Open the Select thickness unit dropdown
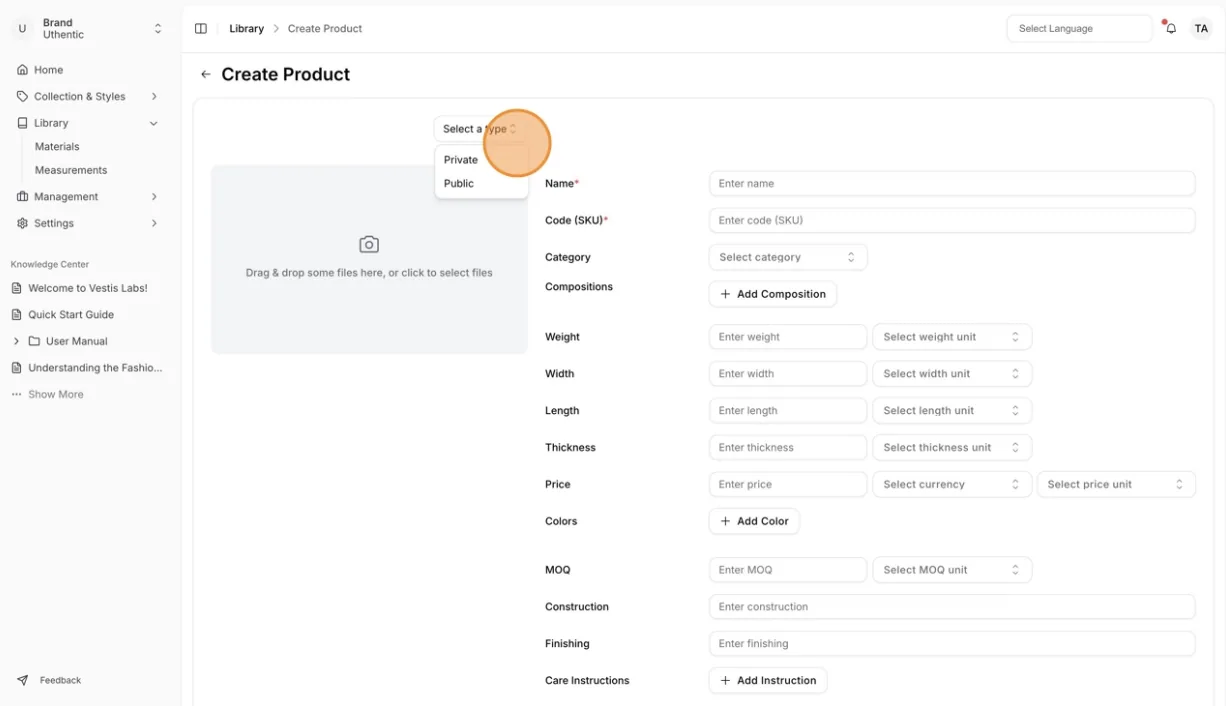 (952, 448)
